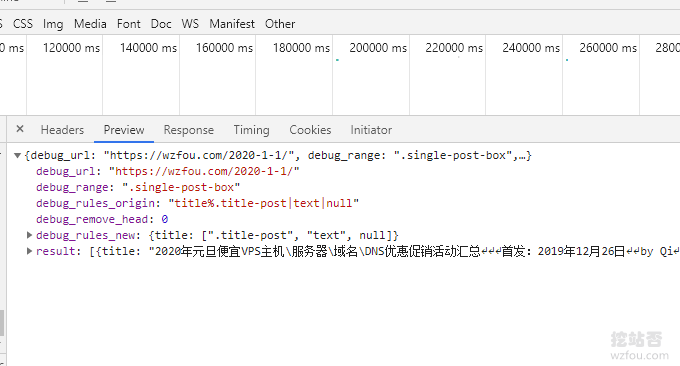Open the Cookies tab

point(310,130)
